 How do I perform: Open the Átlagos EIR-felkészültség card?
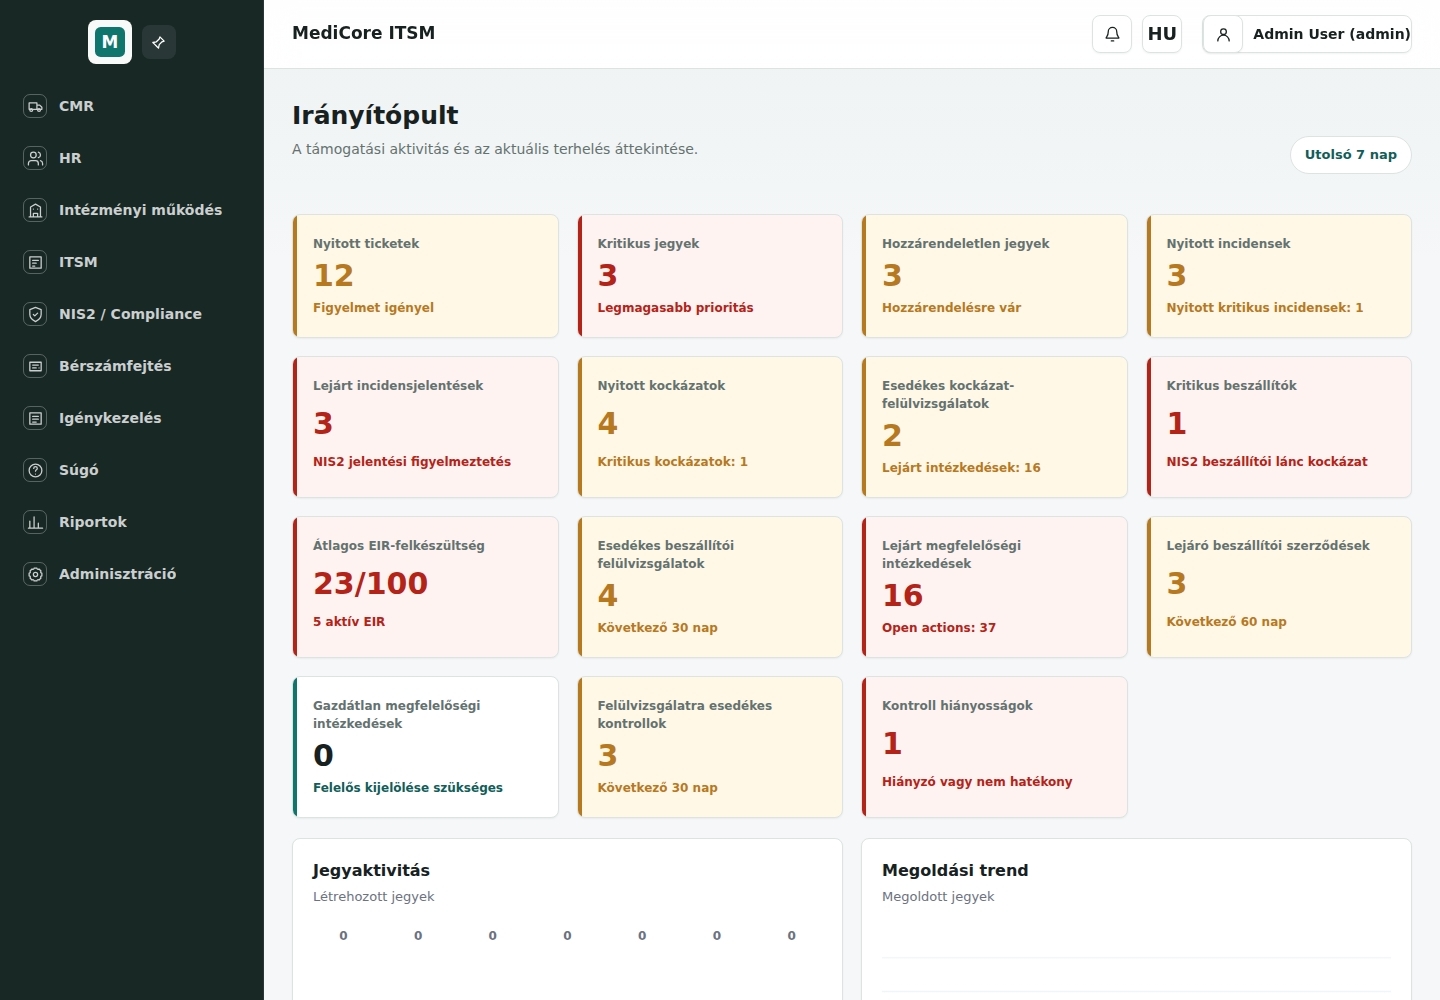coord(426,587)
